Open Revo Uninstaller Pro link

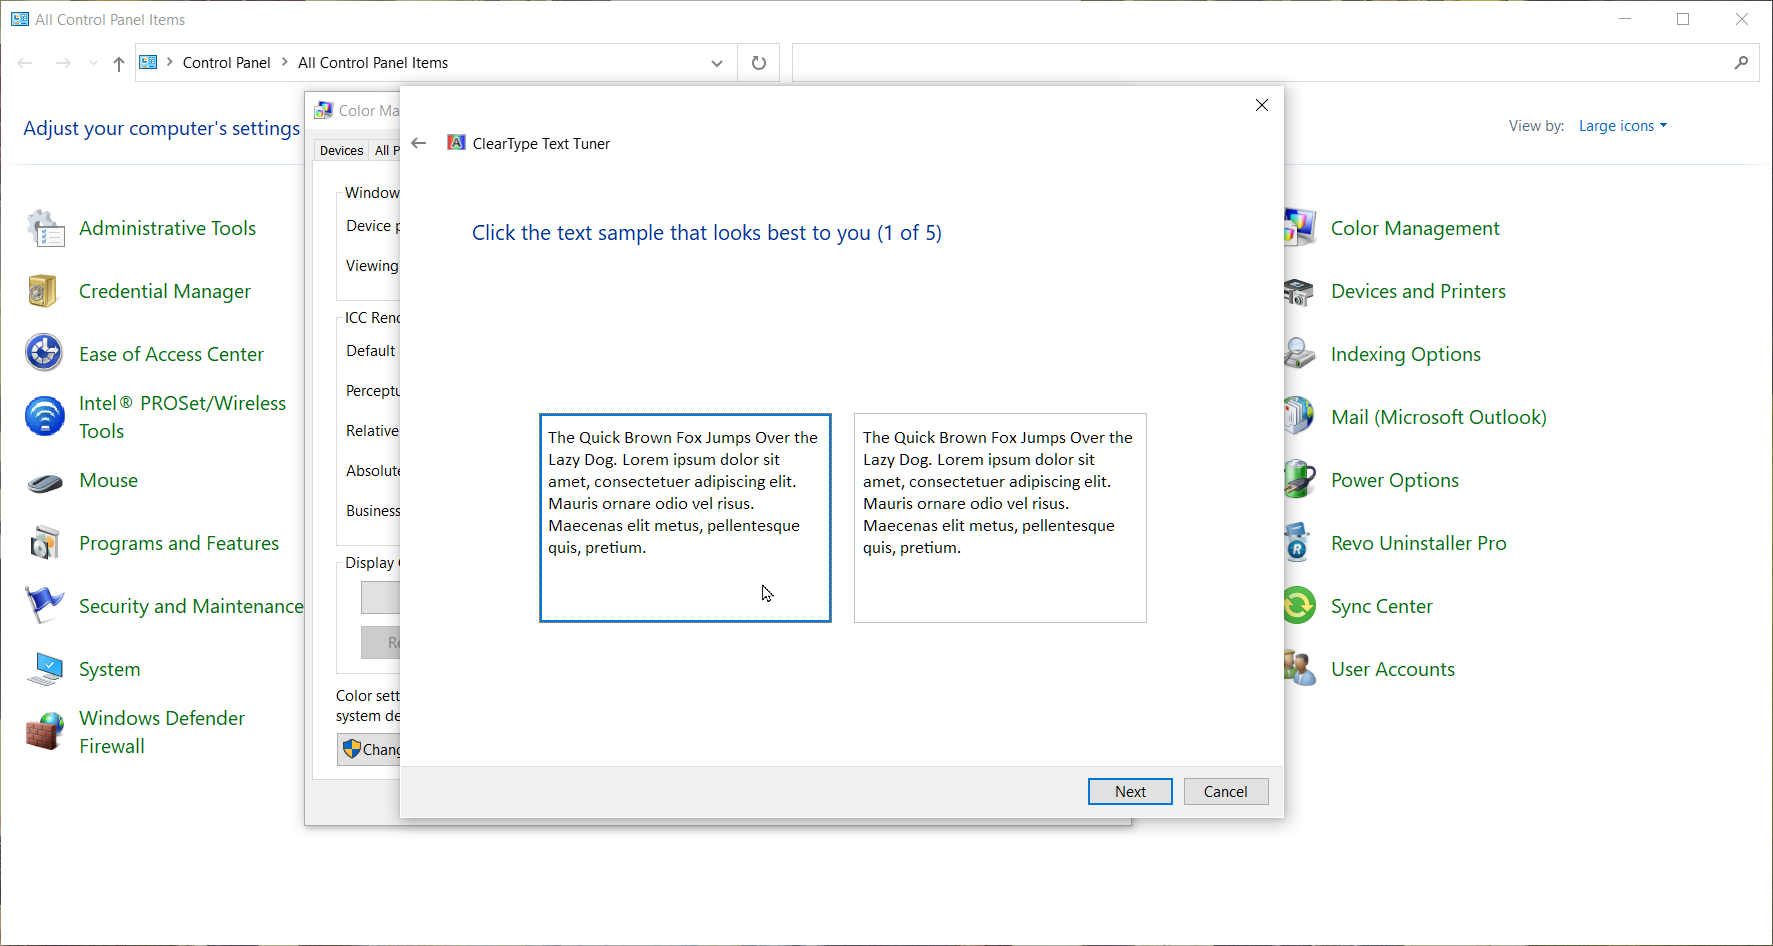point(1419,544)
